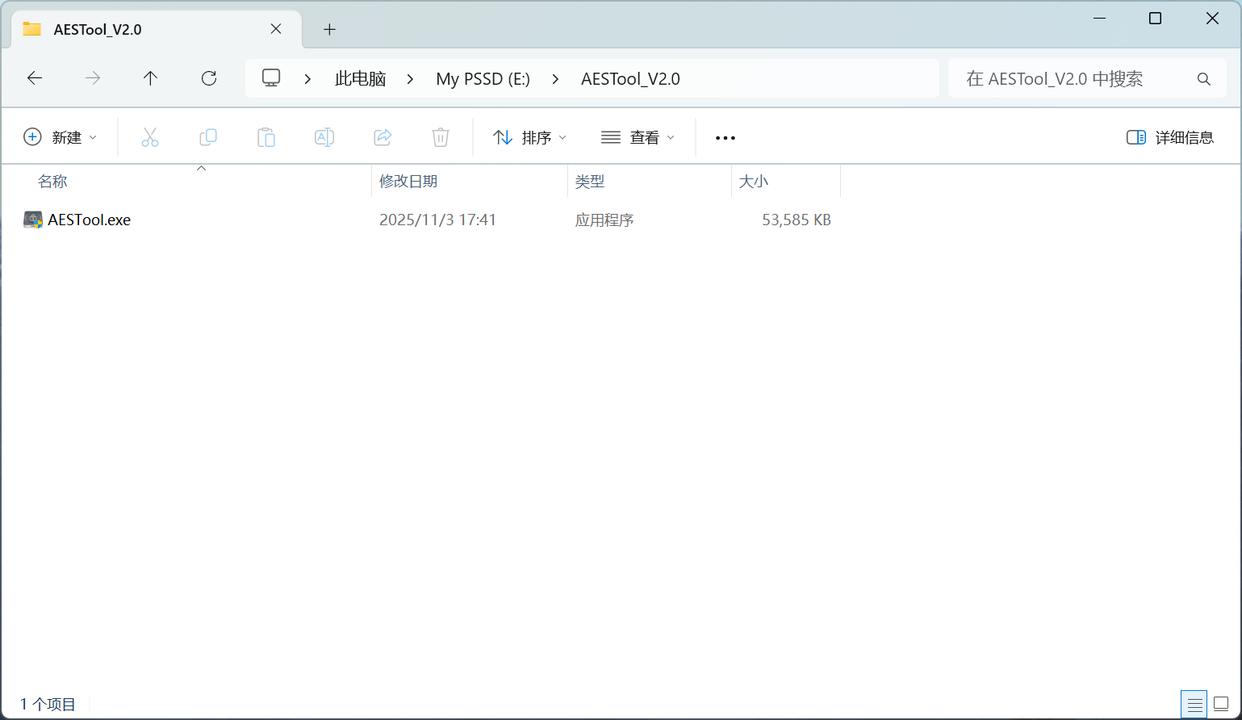
Task: Toggle the 详细信息 details pane
Action: (1170, 137)
